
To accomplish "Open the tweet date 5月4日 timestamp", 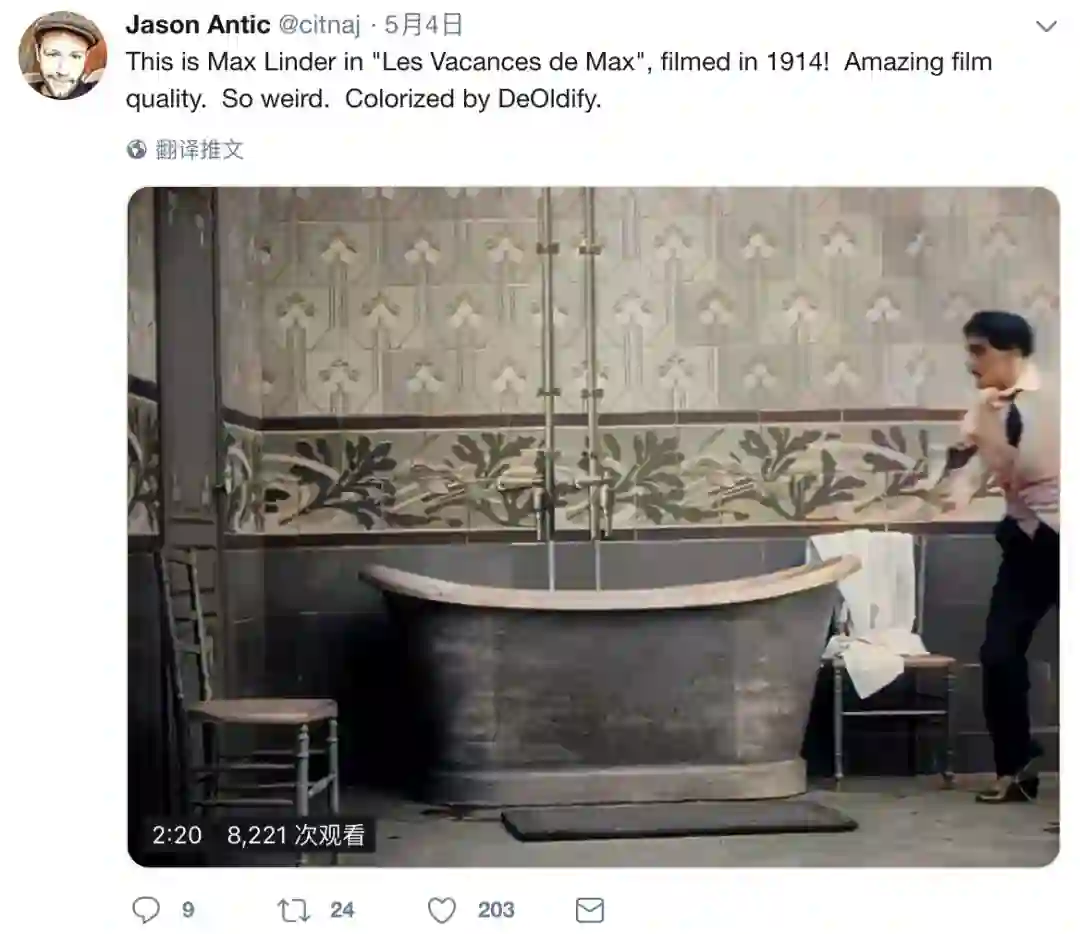I will click(423, 25).
